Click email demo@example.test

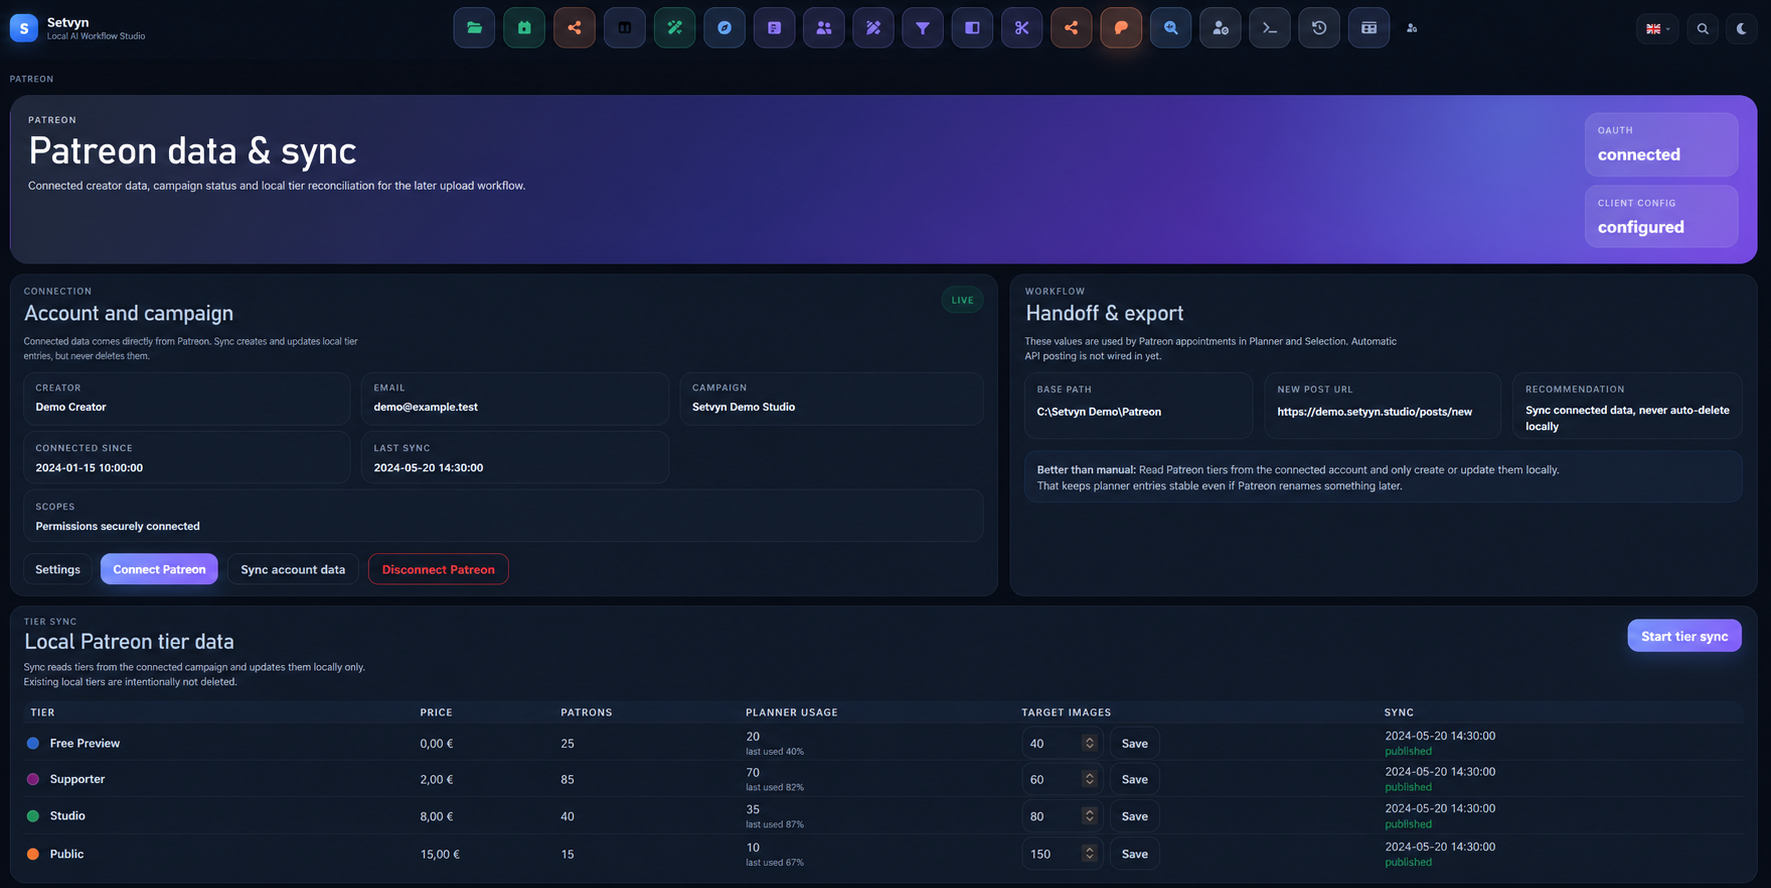point(426,407)
